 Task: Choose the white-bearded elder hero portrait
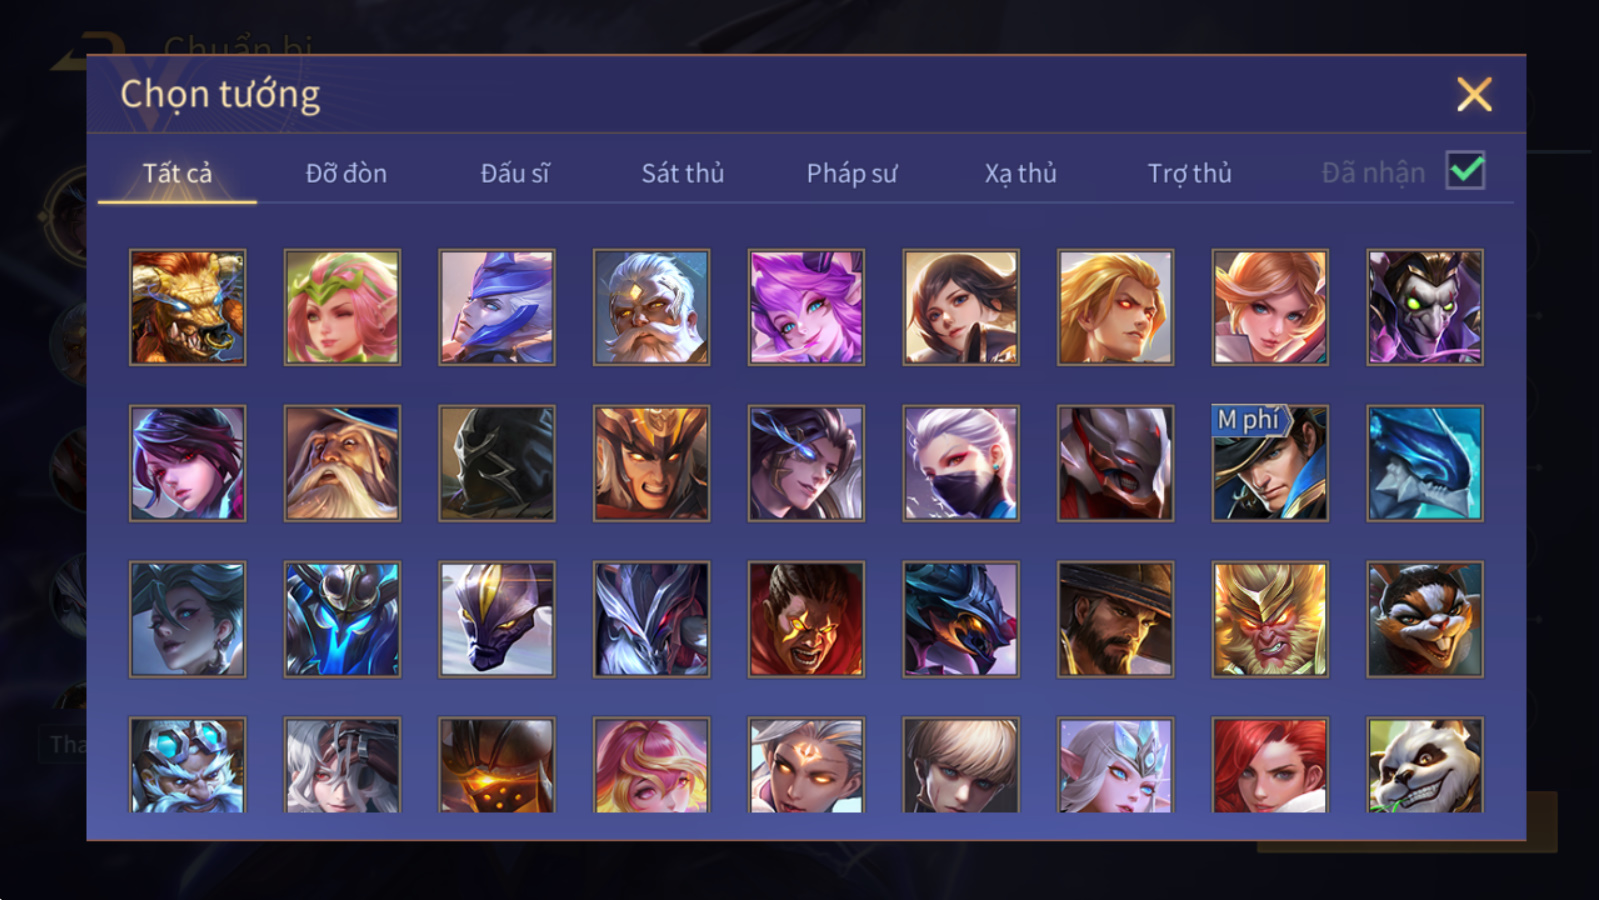click(x=651, y=307)
